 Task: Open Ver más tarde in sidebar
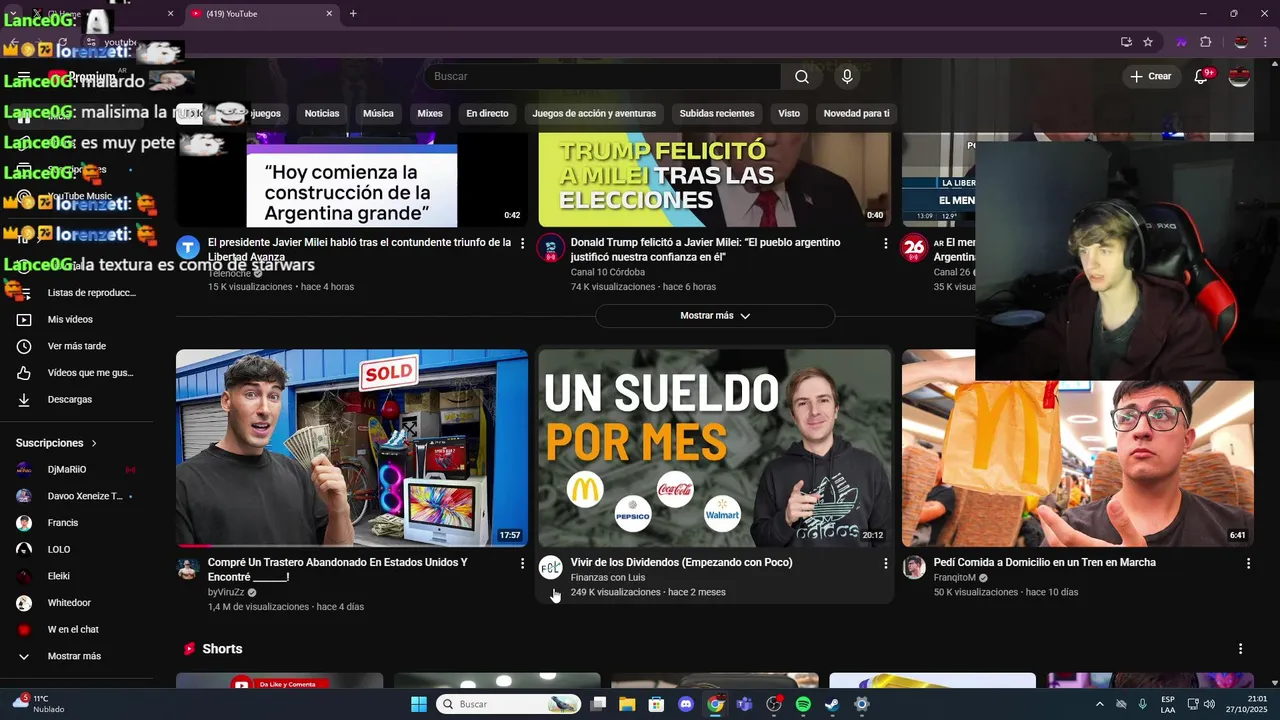[77, 346]
